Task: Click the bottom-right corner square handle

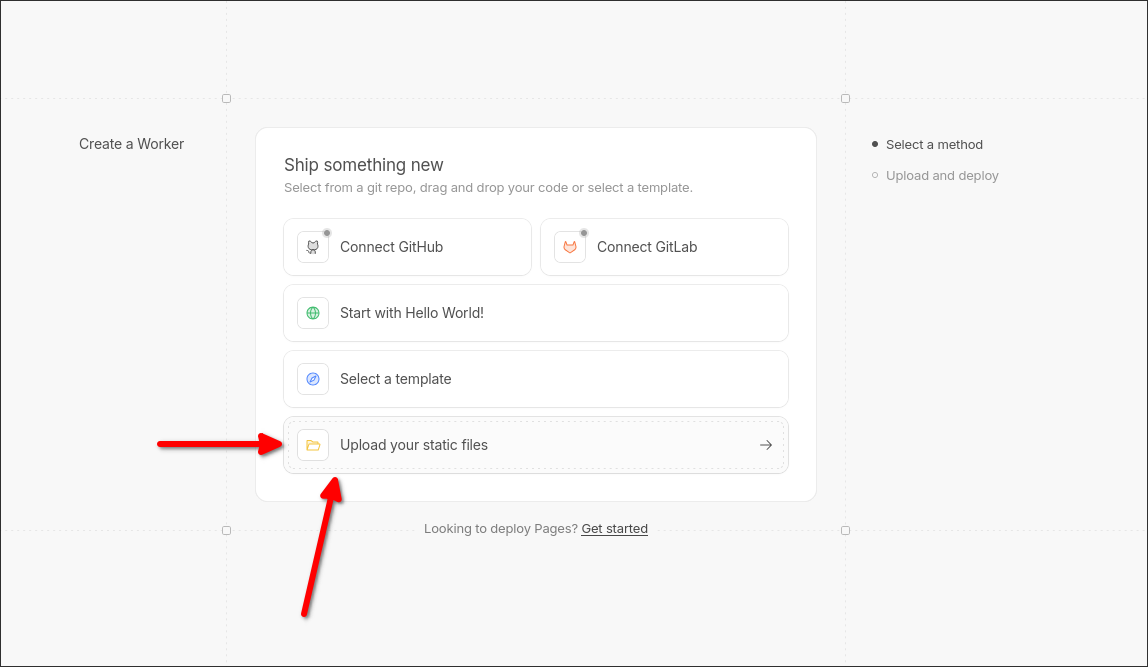Action: (x=845, y=530)
